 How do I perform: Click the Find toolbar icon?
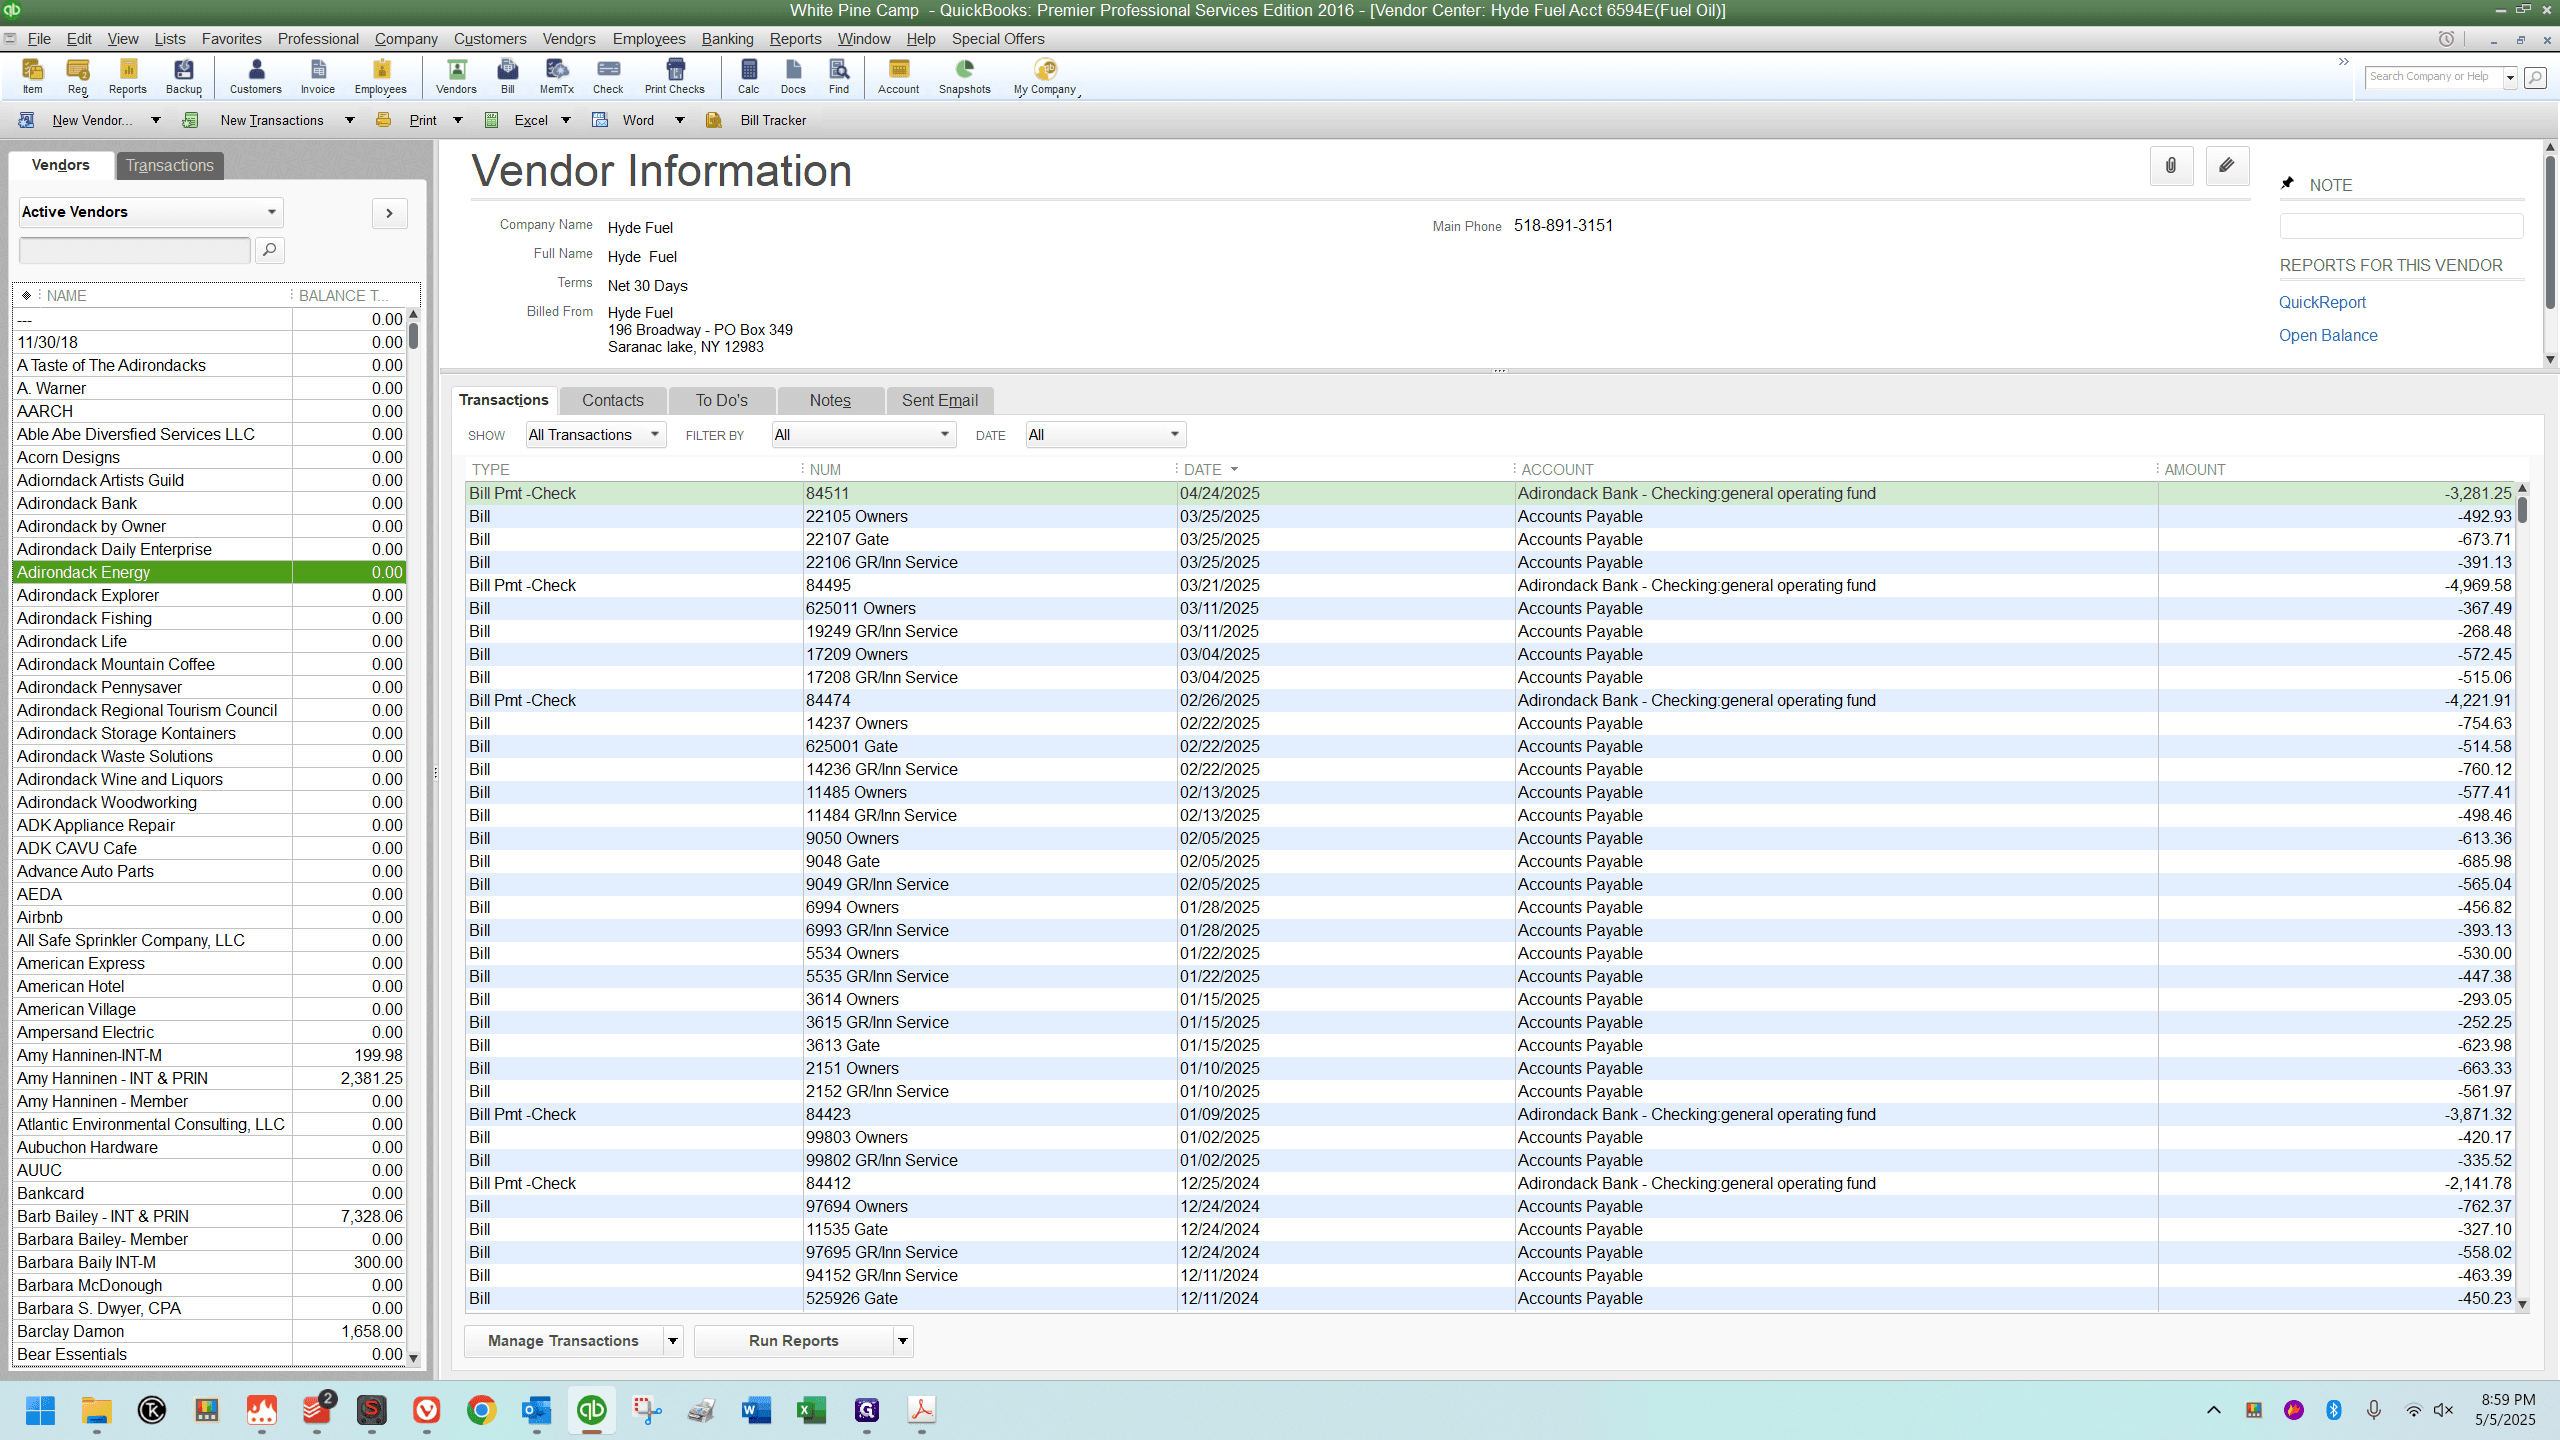[x=839, y=76]
